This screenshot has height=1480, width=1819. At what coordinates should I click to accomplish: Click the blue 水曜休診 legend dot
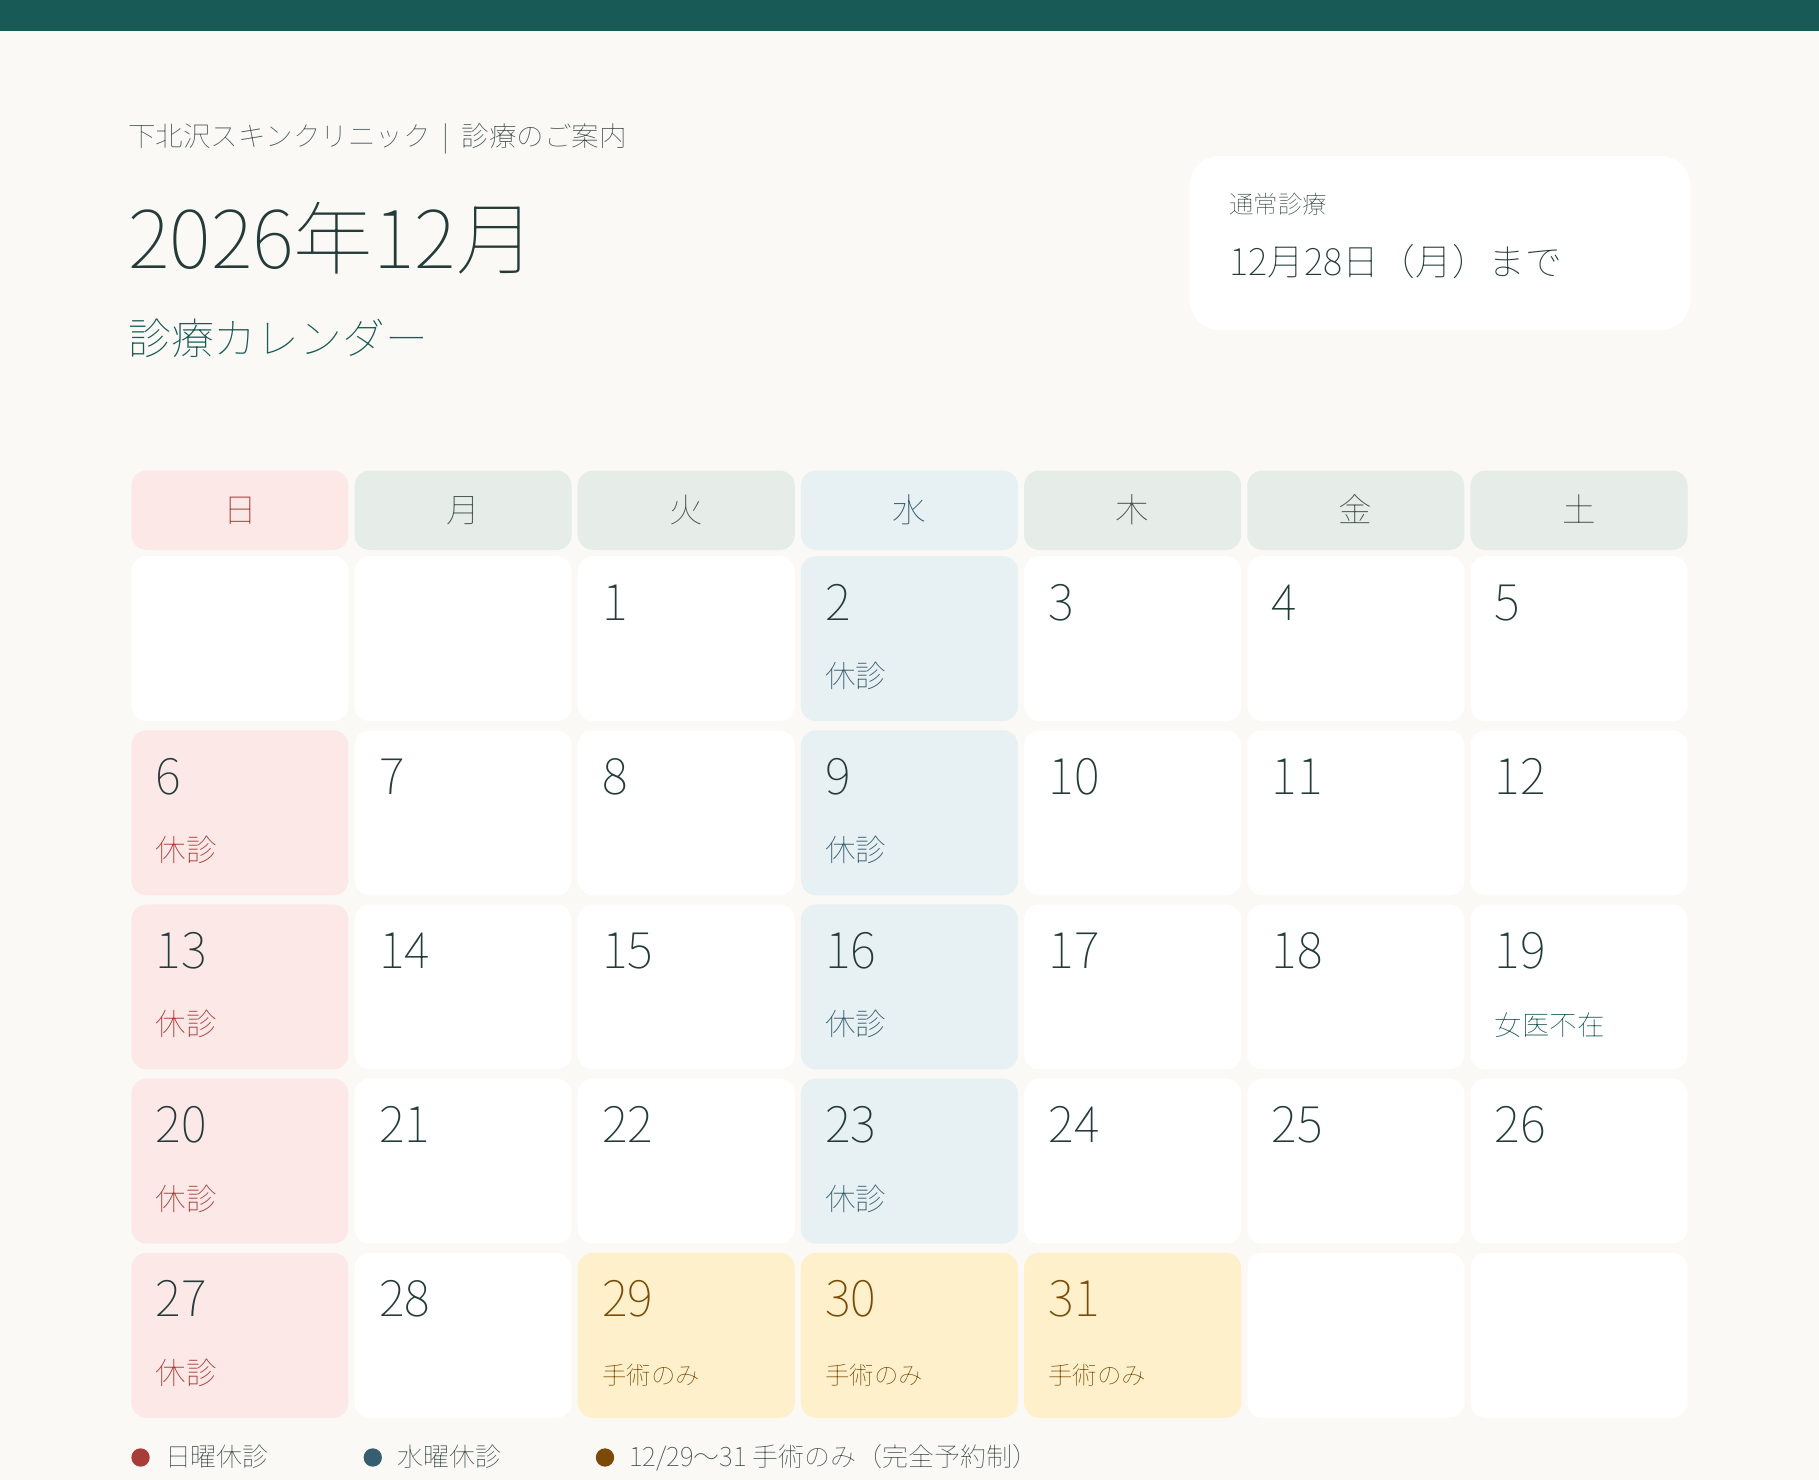(x=373, y=1457)
